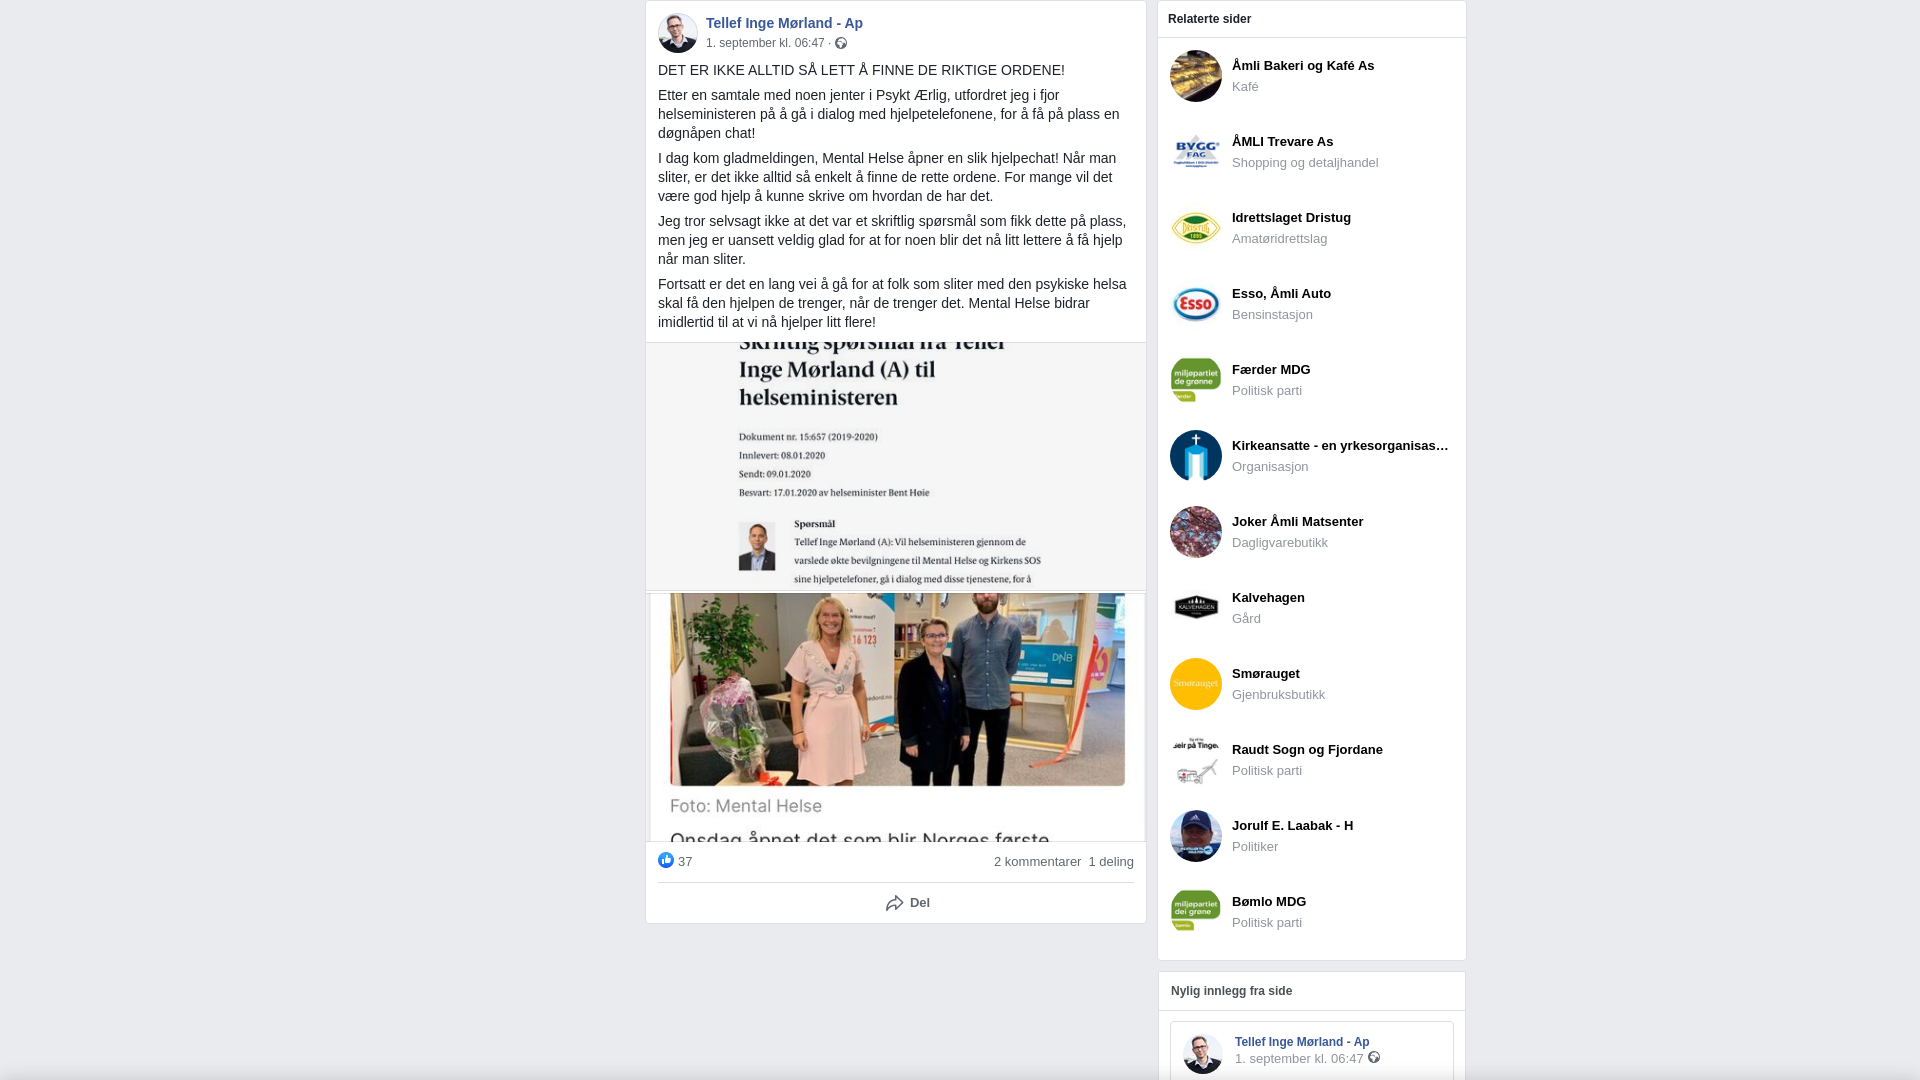
Task: Open Færder MDG party logo
Action: pos(1196,380)
